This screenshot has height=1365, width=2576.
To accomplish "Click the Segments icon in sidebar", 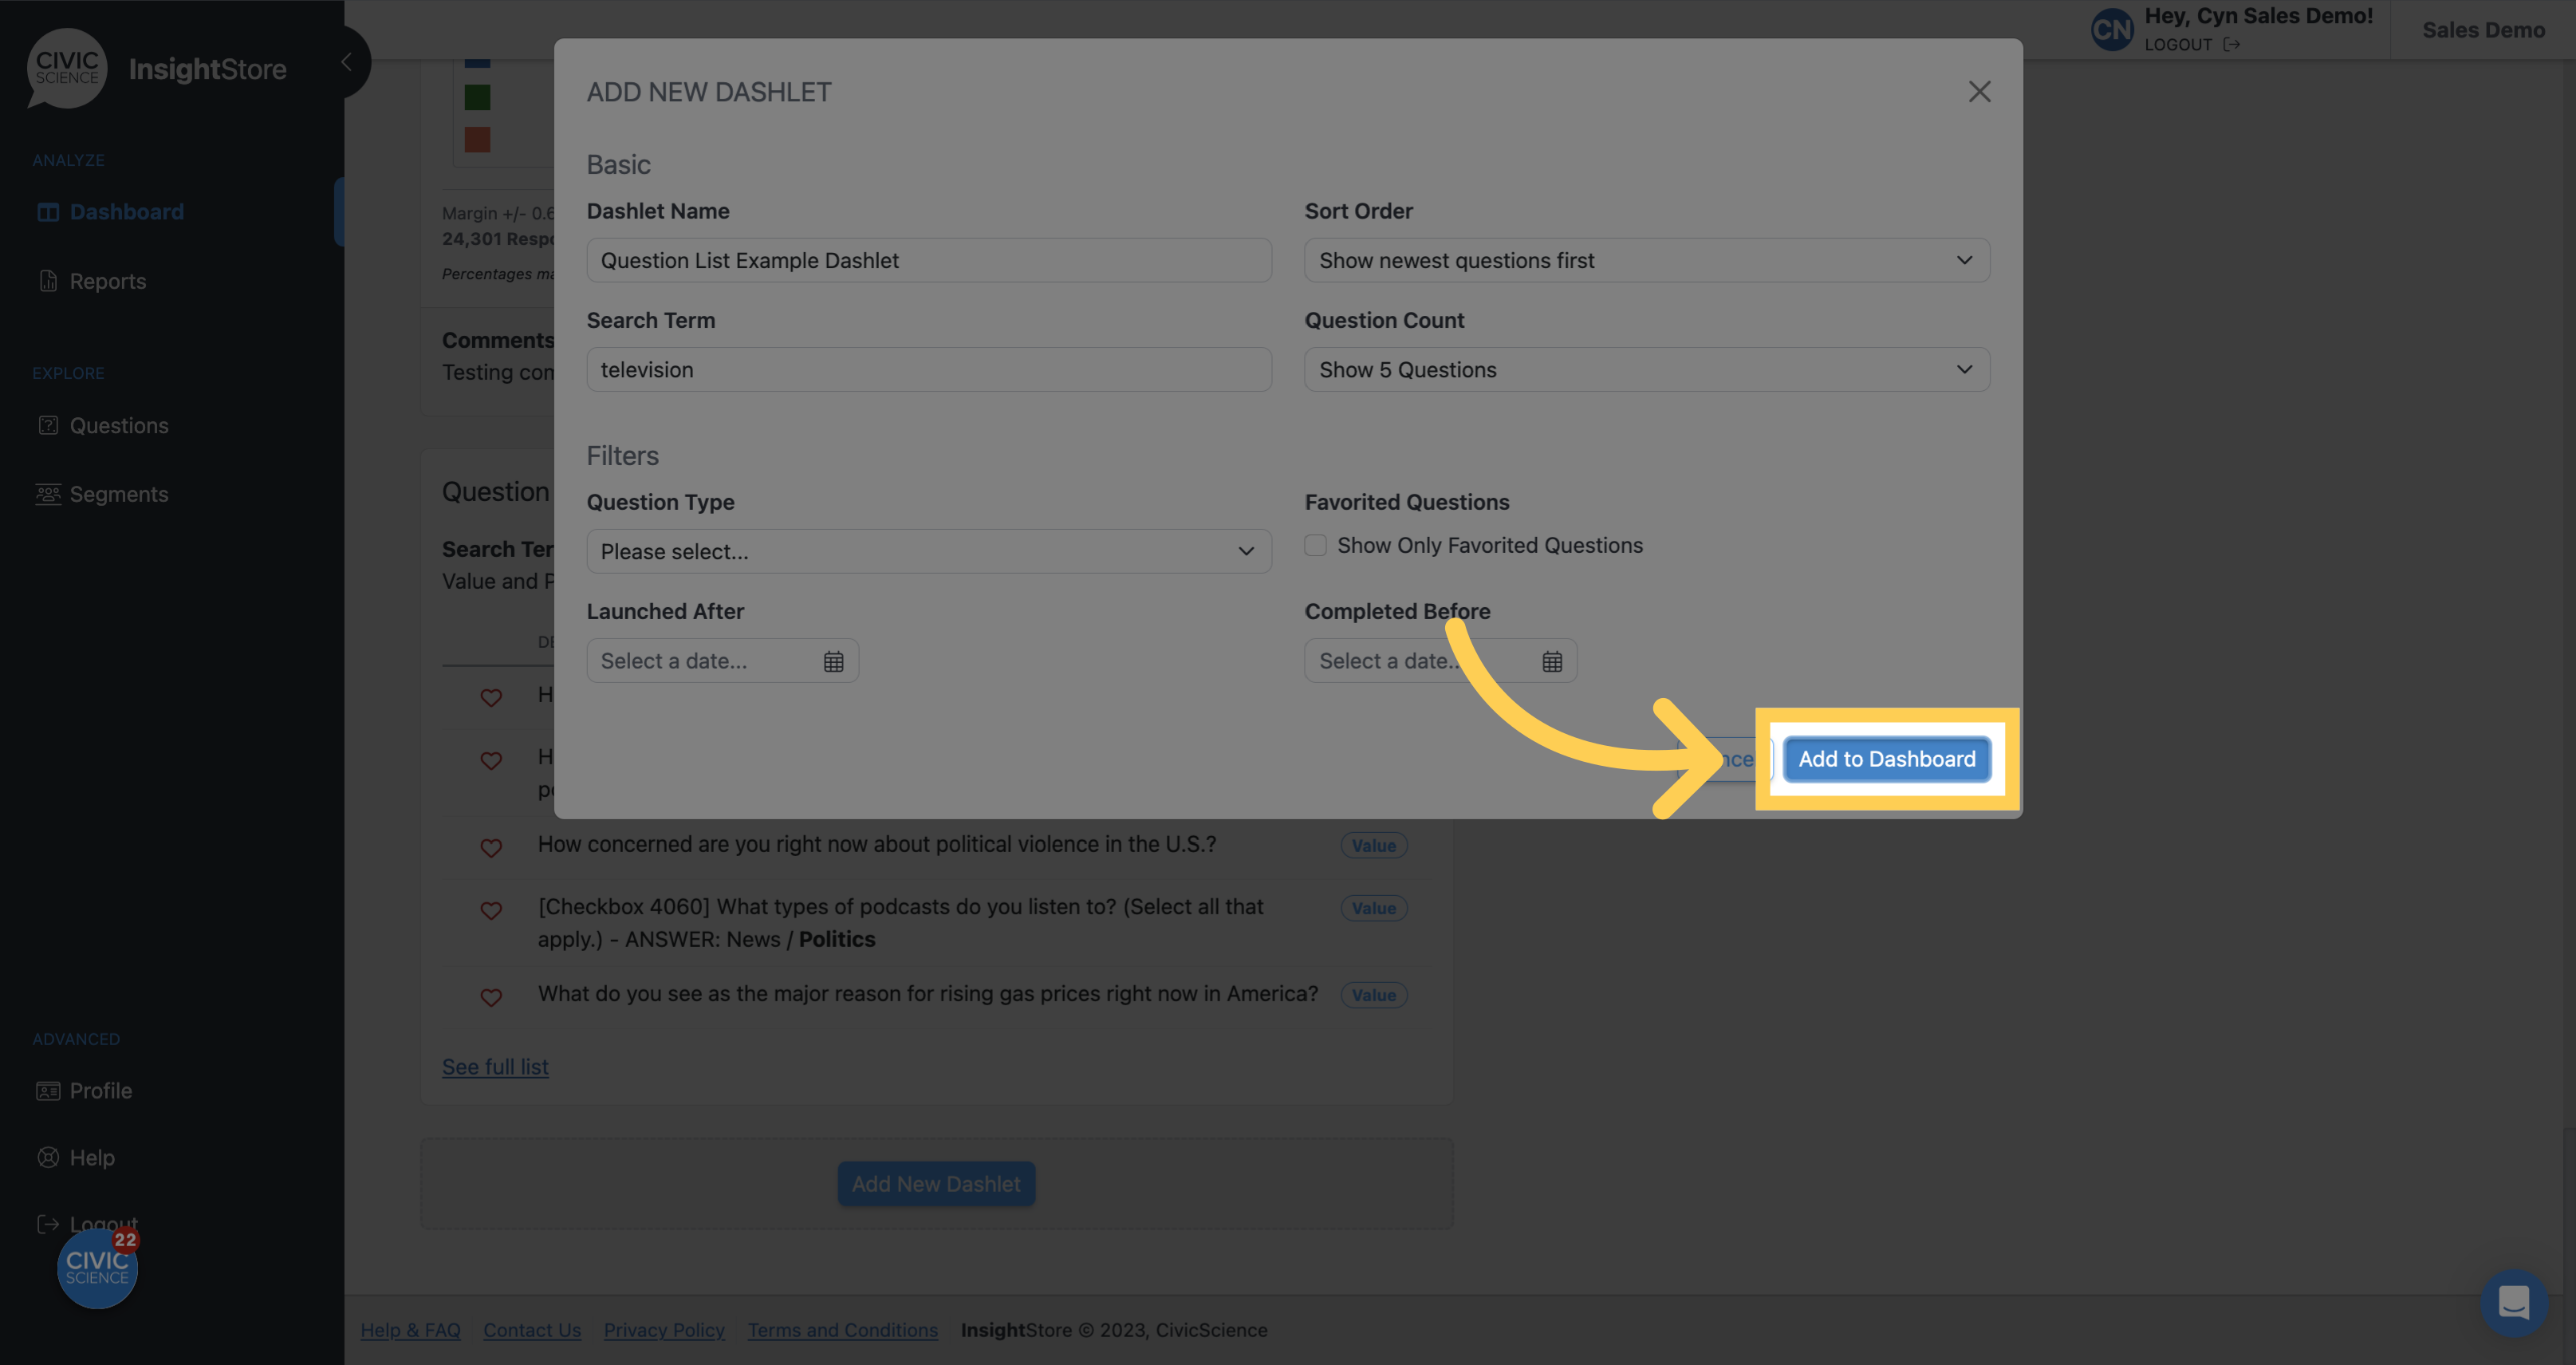I will point(48,494).
